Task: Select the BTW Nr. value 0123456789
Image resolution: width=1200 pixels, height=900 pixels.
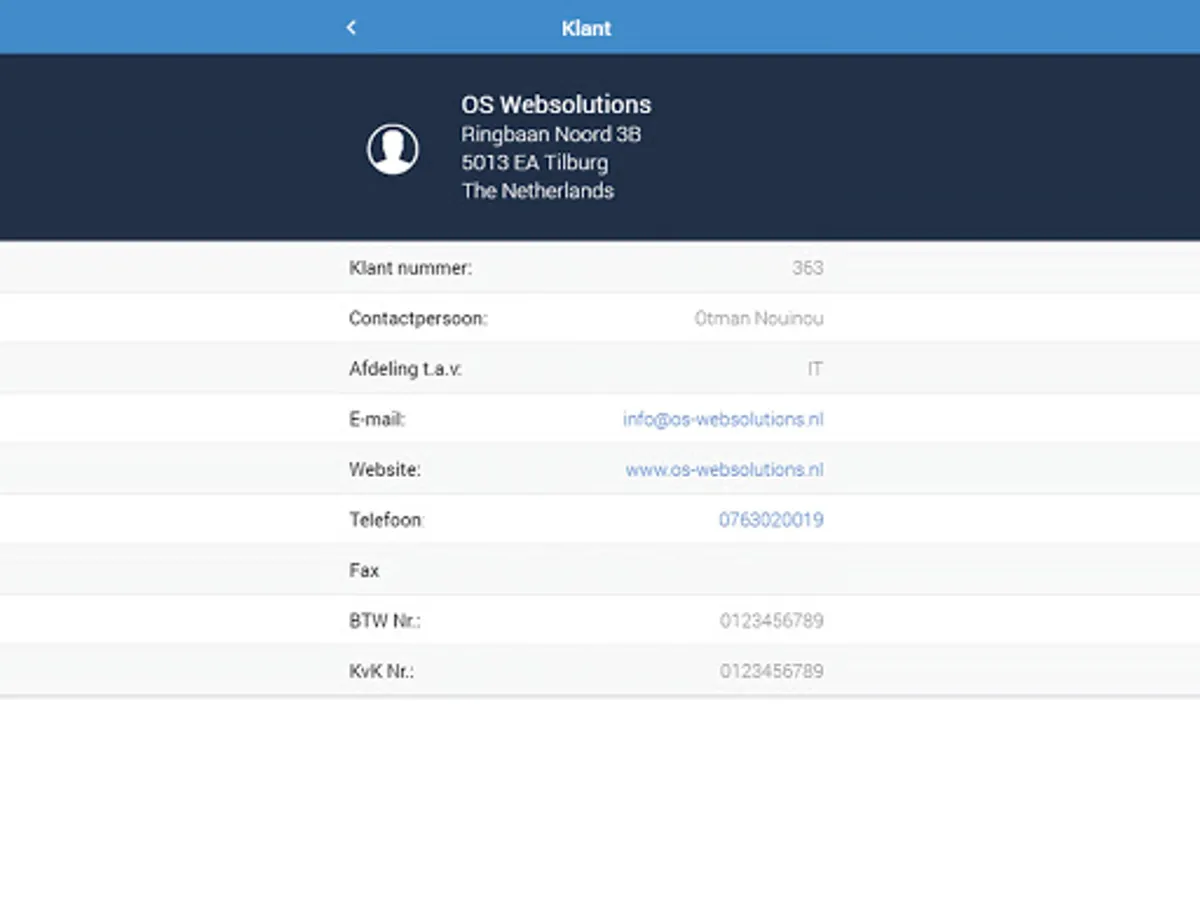Action: click(771, 621)
